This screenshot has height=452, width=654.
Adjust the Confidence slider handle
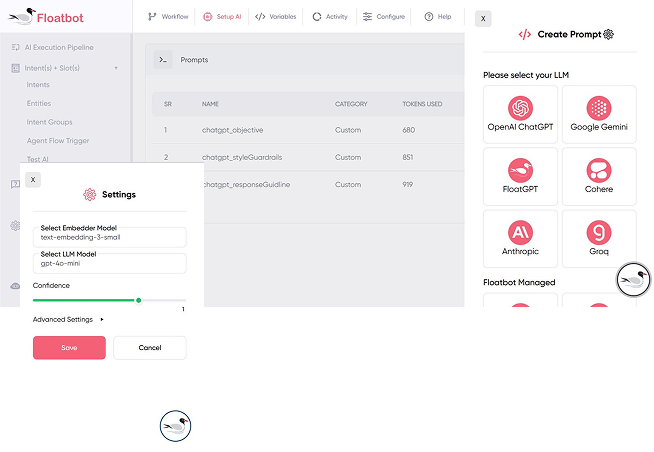[138, 299]
